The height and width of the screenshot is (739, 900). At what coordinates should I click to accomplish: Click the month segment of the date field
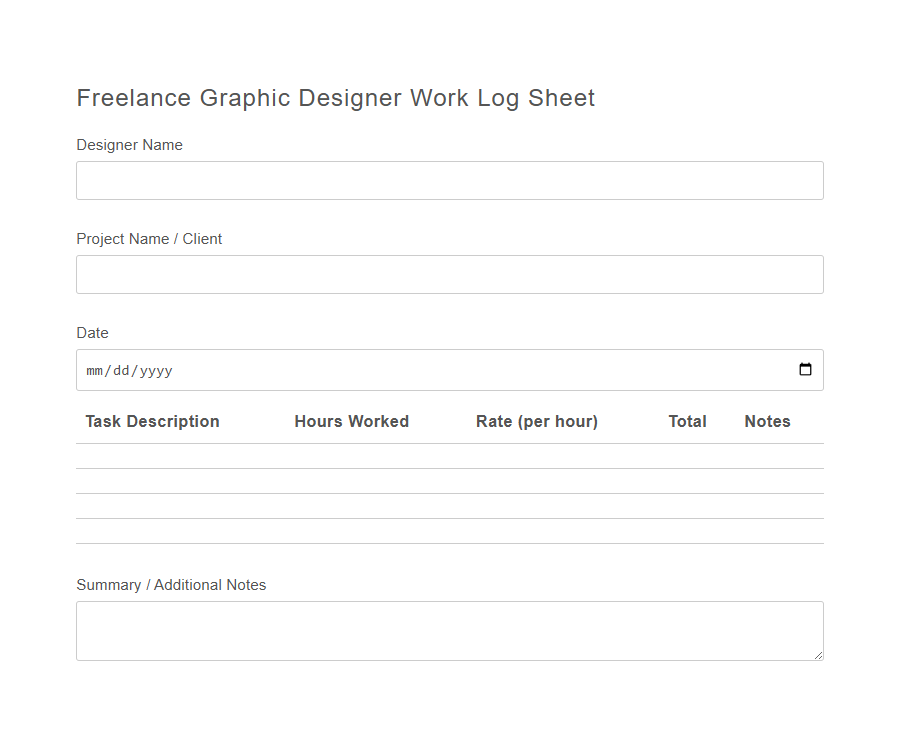[91, 370]
